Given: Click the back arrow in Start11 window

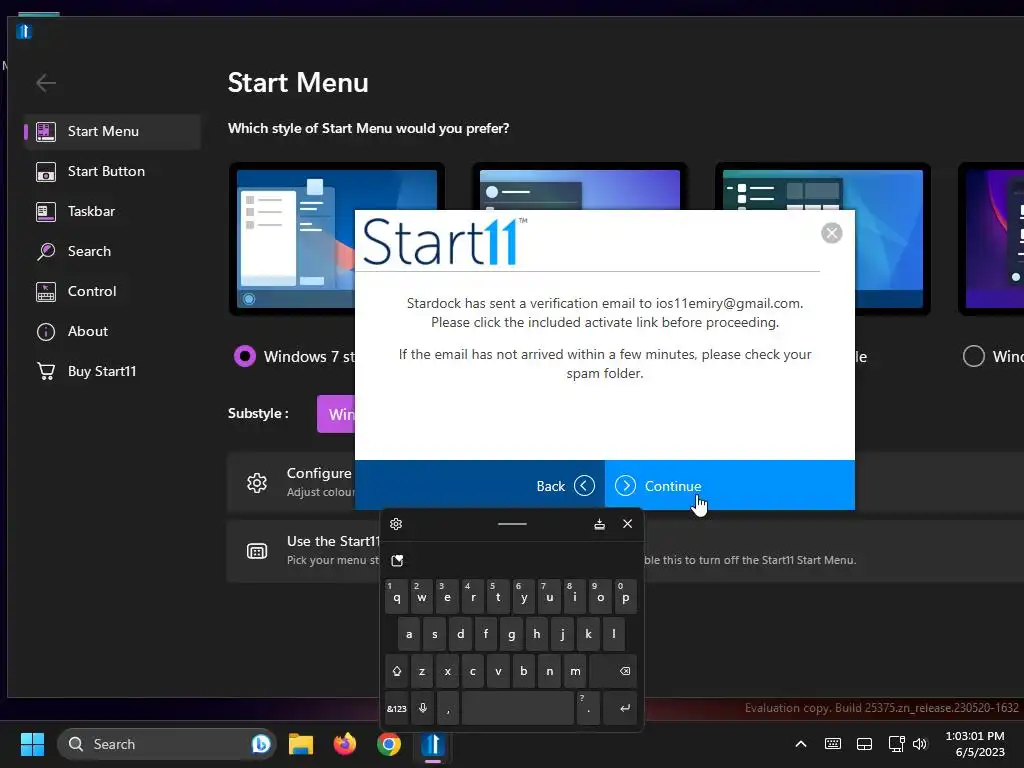Looking at the screenshot, I should pos(46,83).
